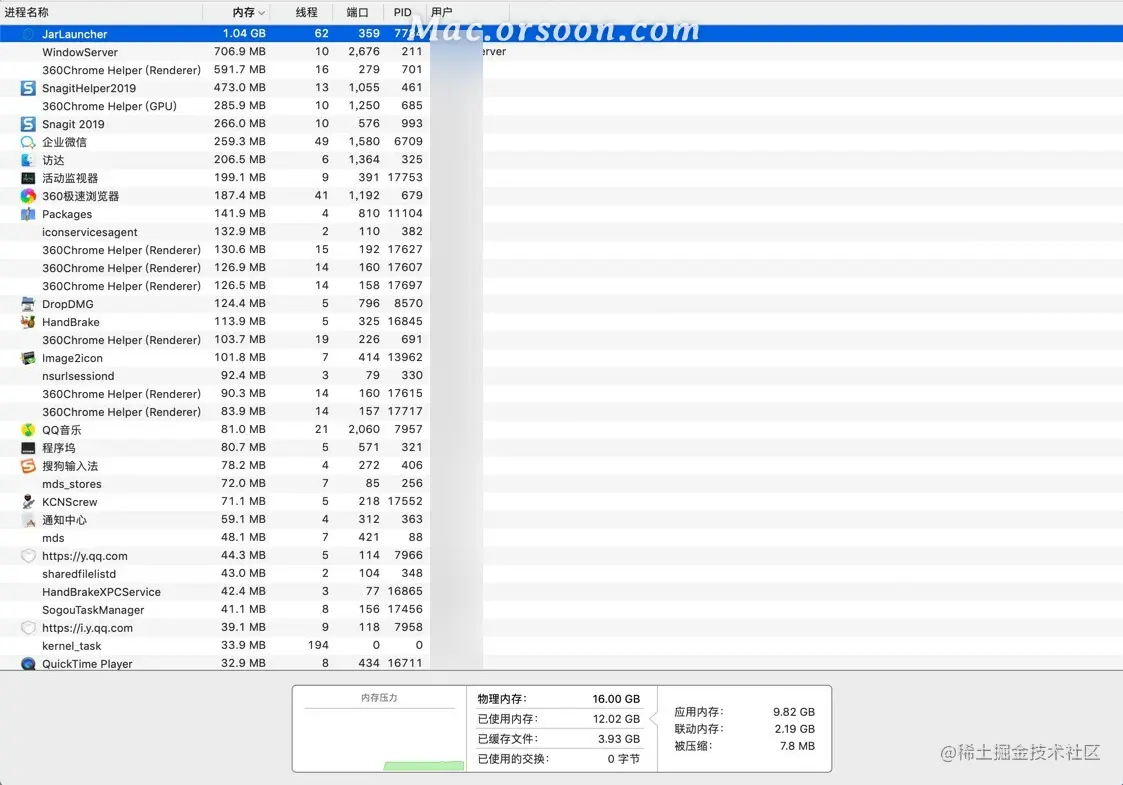Viewport: 1123px width, 785px height.
Task: Click the JarLauncher process icon
Action: point(28,34)
